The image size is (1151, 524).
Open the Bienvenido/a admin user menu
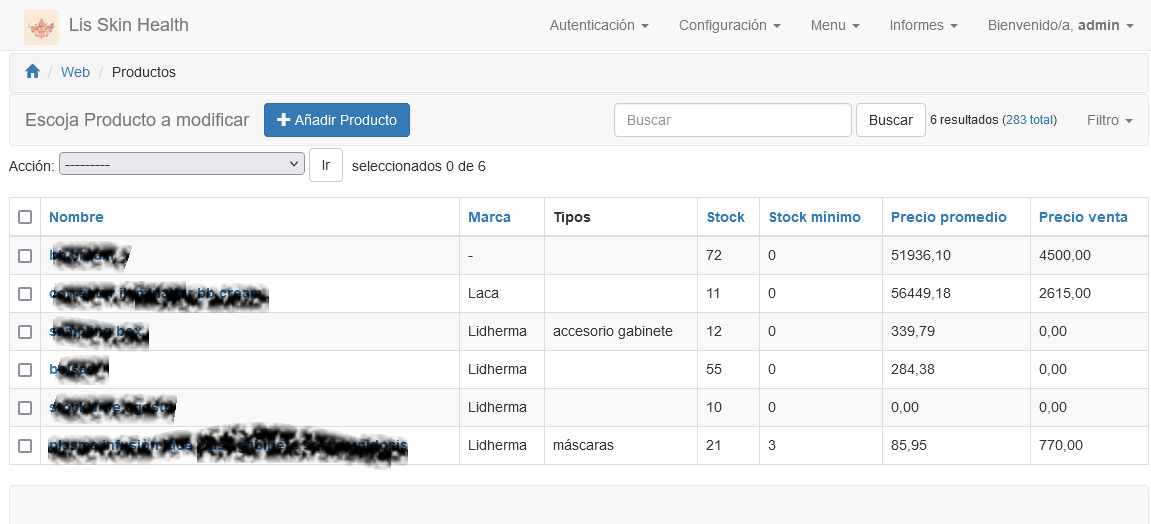pos(1060,25)
